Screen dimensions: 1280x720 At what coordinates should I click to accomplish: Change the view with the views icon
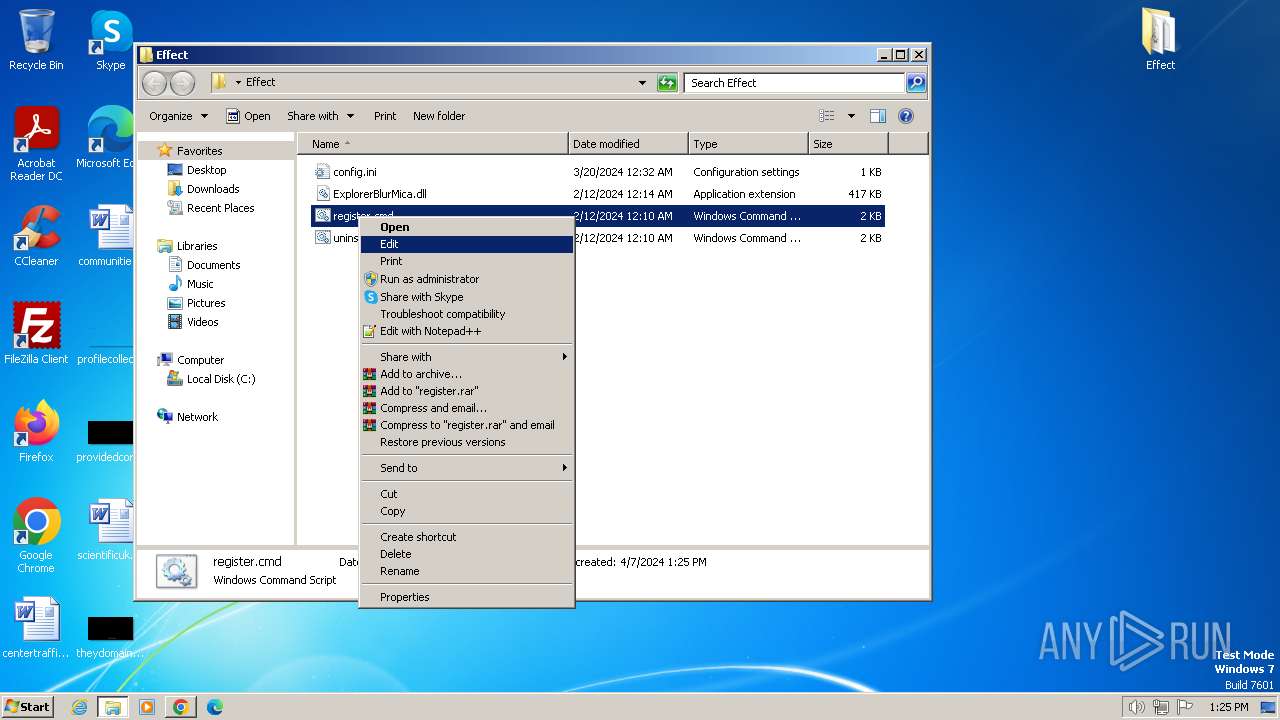(827, 116)
